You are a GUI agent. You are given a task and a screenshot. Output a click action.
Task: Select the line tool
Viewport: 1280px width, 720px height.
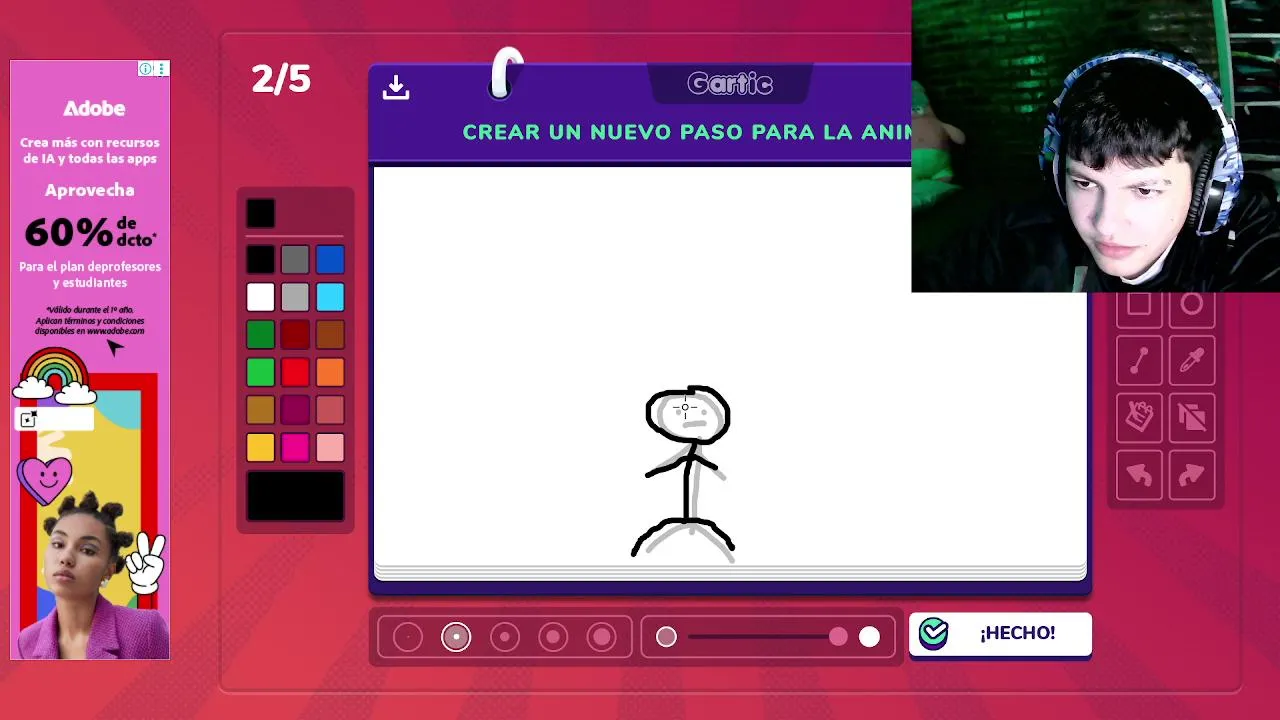click(x=1139, y=361)
